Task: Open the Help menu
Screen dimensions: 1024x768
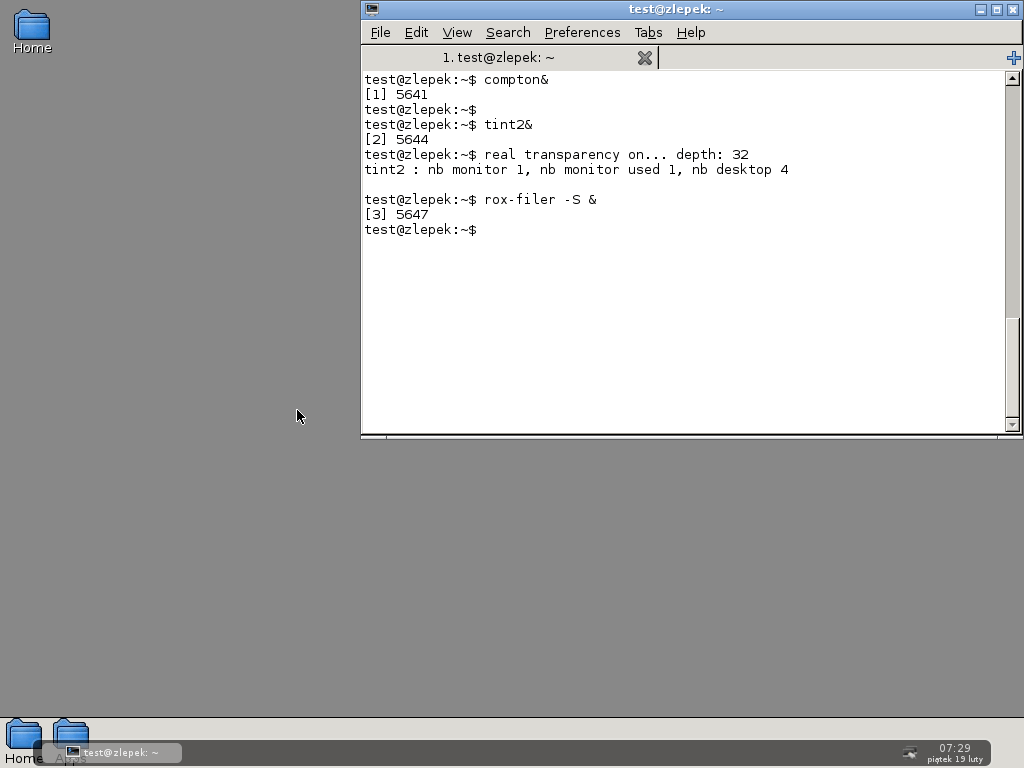Action: 691,33
